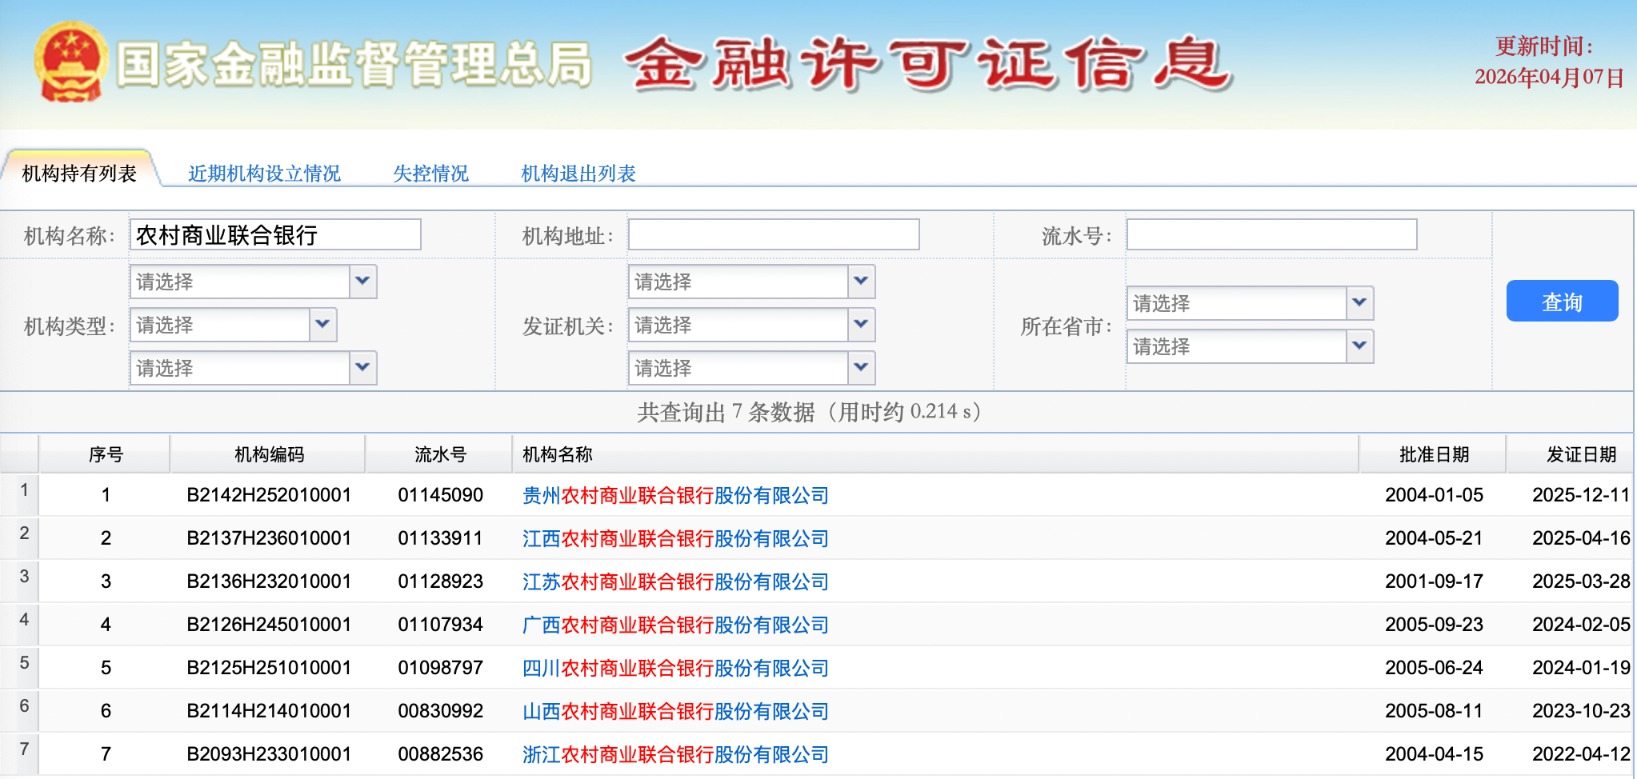Open 贵州农村商业联合银行股份有限公司 link
The height and width of the screenshot is (779, 1637).
(x=676, y=495)
